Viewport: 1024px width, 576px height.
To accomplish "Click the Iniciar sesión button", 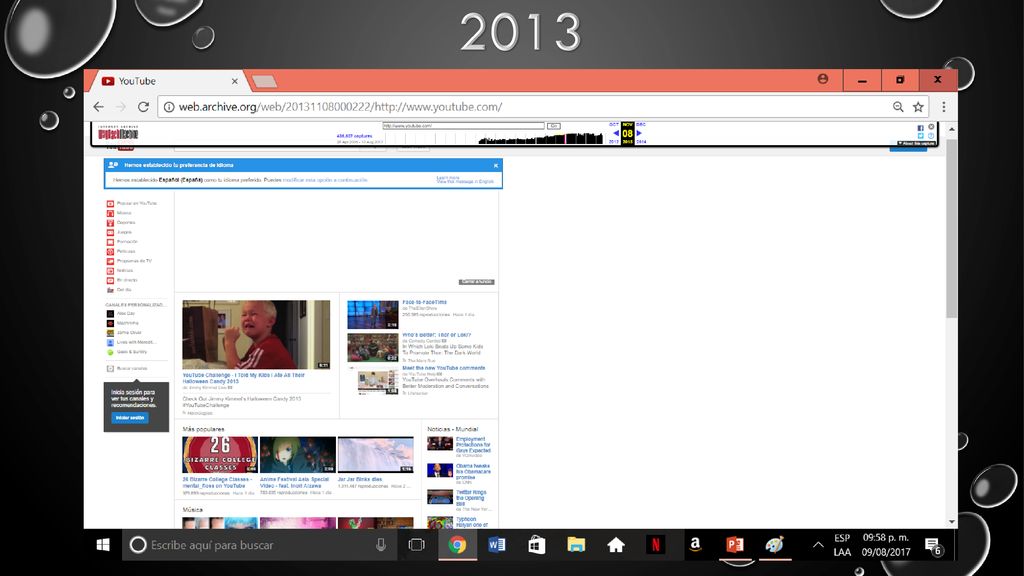I will click(x=129, y=418).
